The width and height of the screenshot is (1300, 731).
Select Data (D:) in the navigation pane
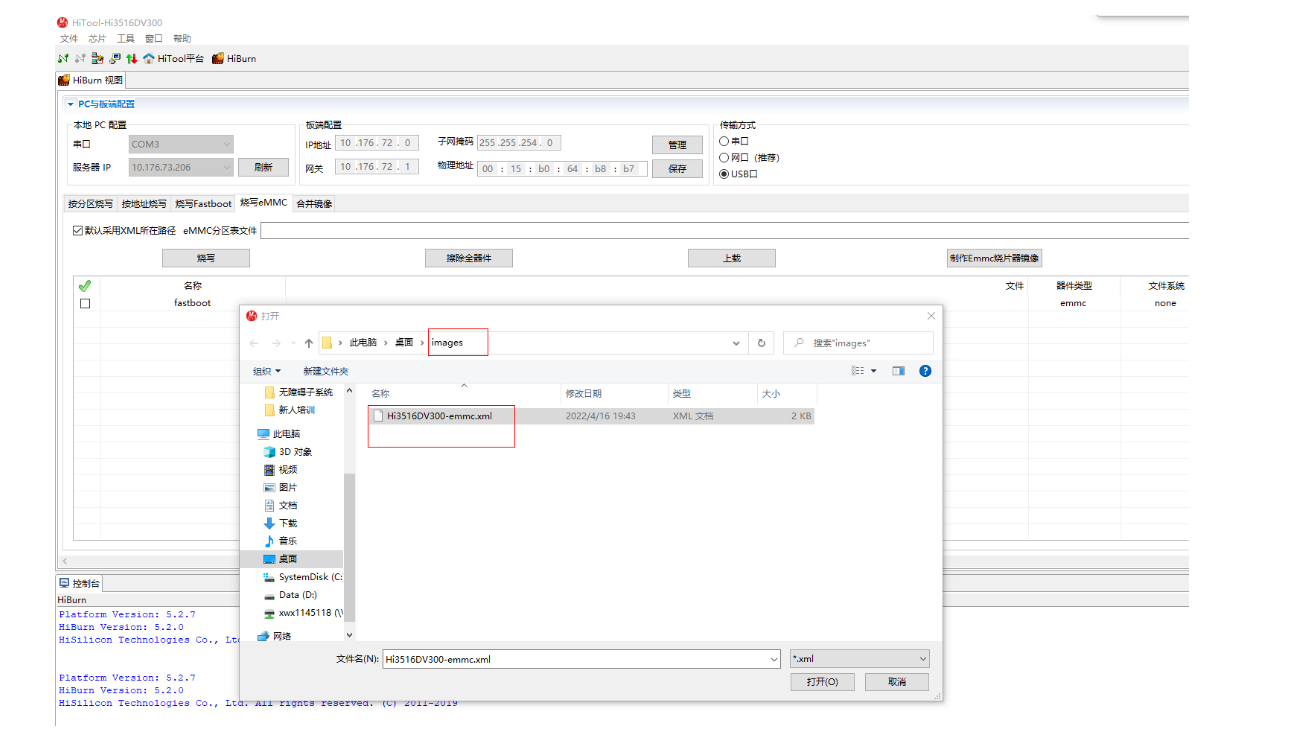pyautogui.click(x=290, y=595)
